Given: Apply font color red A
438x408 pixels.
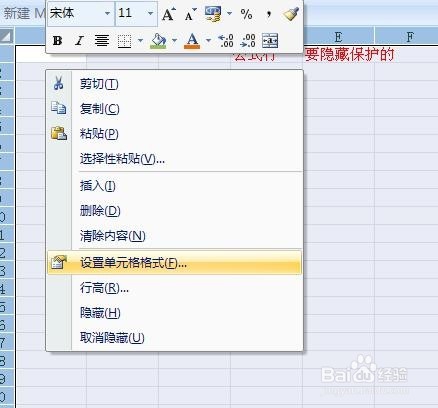Looking at the screenshot, I should pos(192,41).
